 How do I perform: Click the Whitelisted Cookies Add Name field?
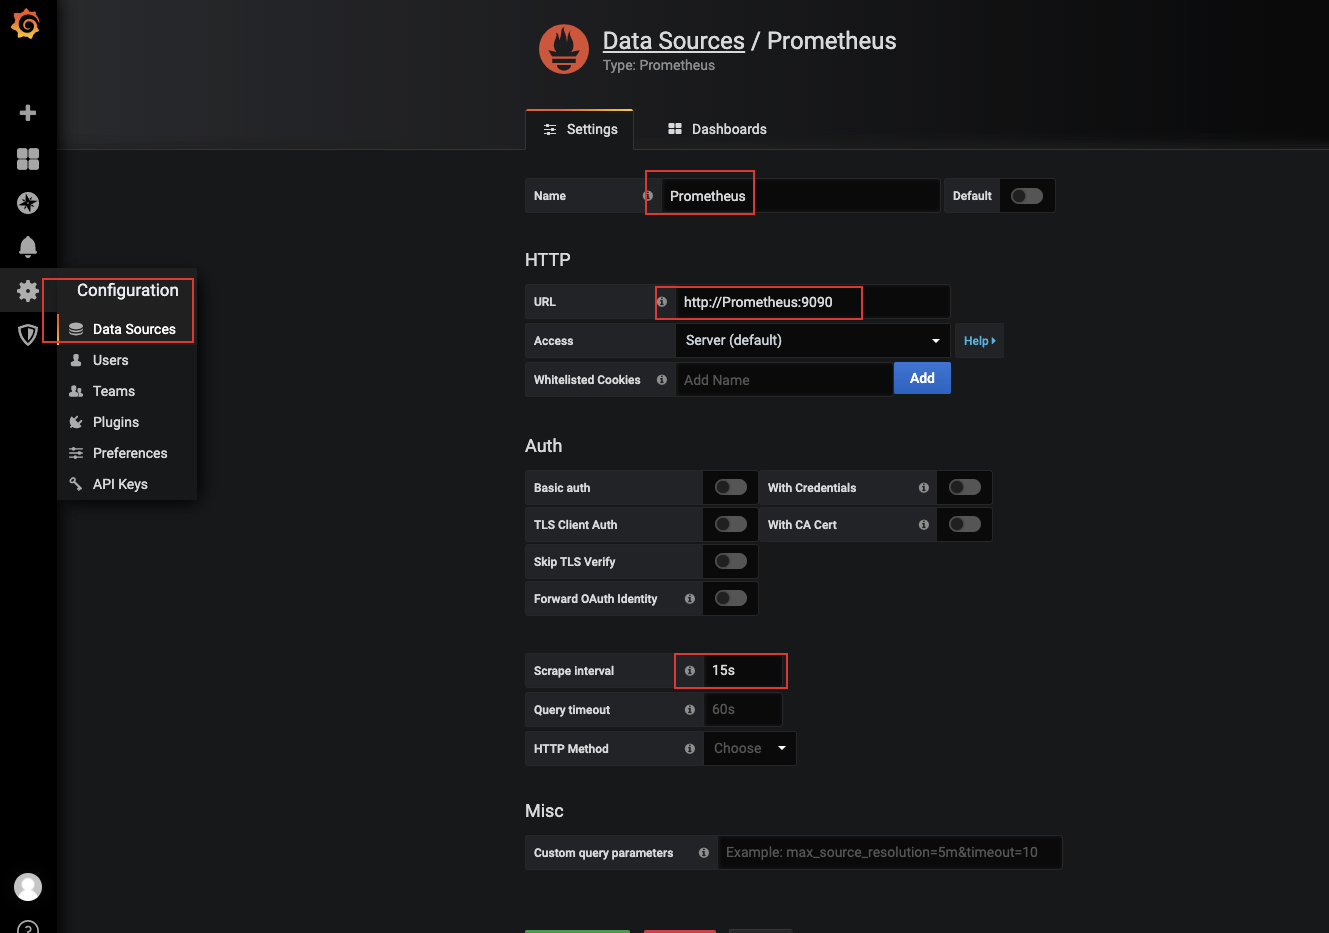tap(785, 380)
